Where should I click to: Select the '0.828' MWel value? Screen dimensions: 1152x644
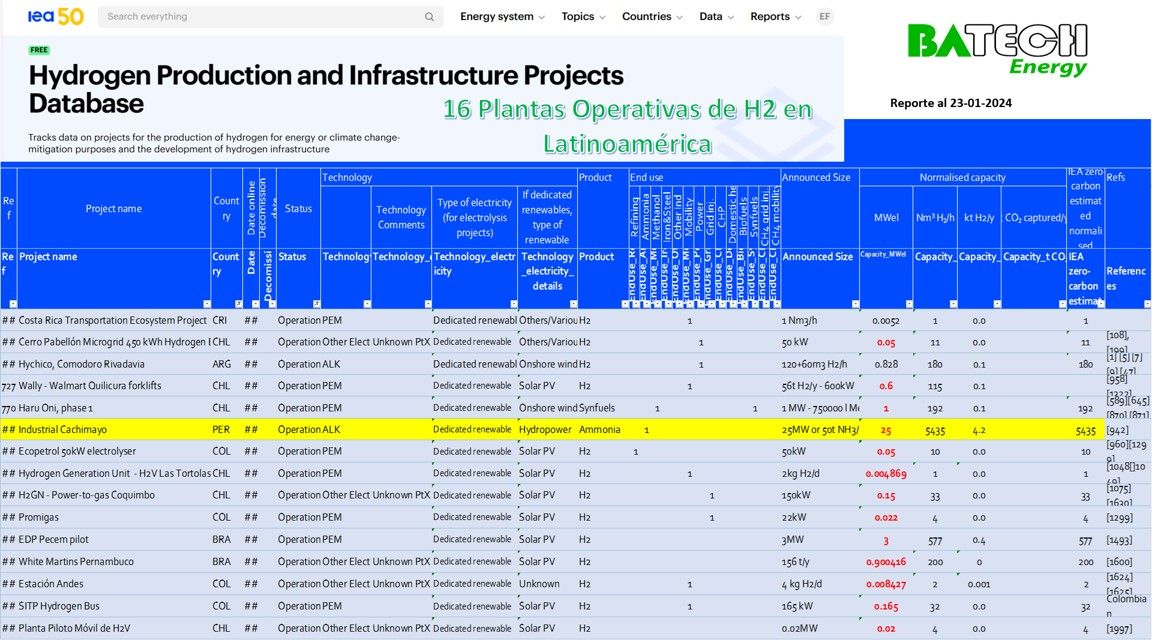(886, 364)
